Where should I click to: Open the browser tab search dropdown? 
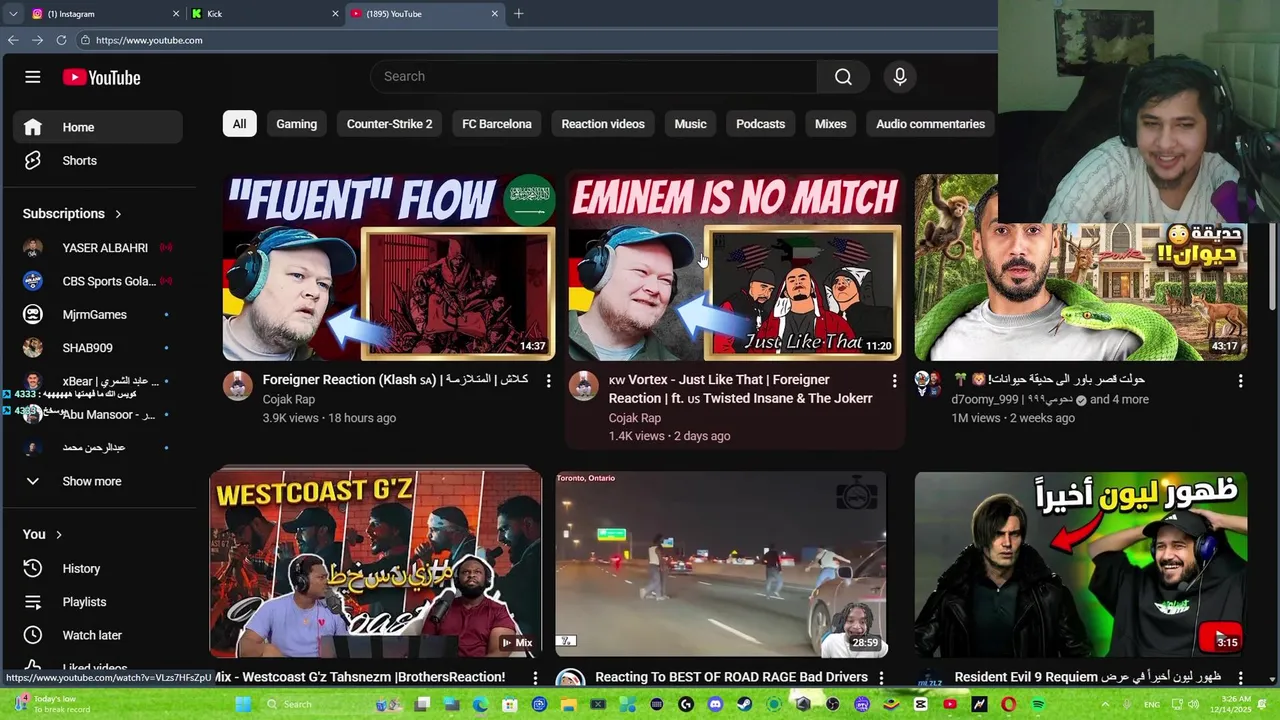point(13,14)
